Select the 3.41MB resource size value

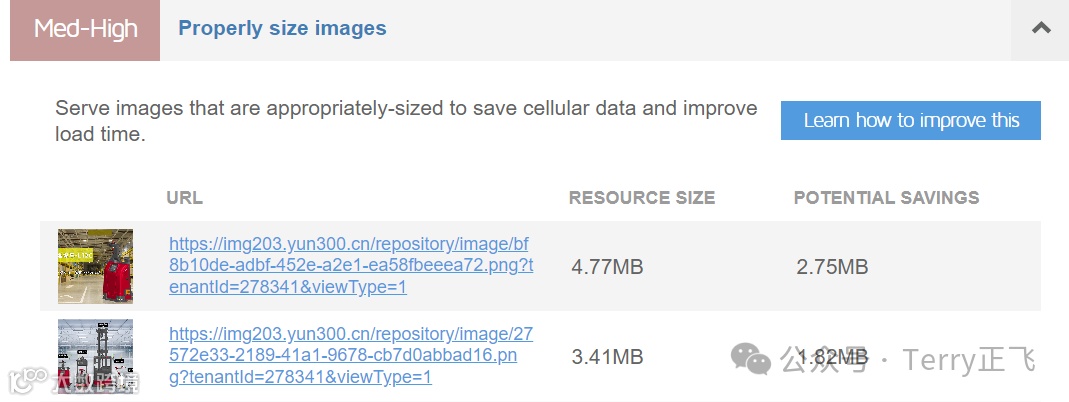607,357
